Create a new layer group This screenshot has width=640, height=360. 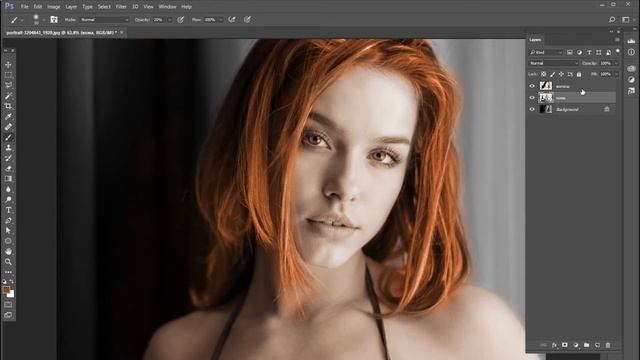(587, 345)
